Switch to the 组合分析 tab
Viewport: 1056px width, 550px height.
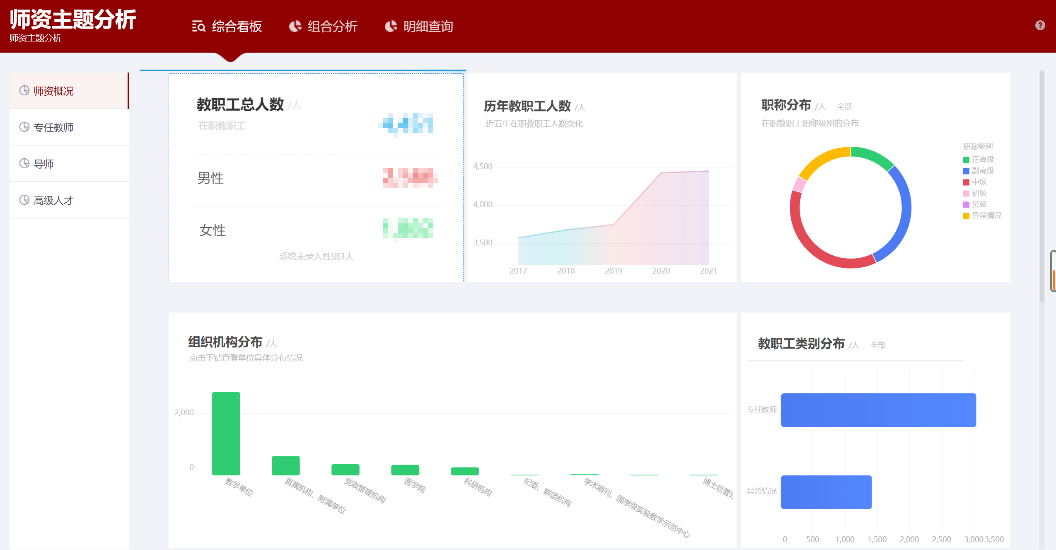click(x=323, y=26)
